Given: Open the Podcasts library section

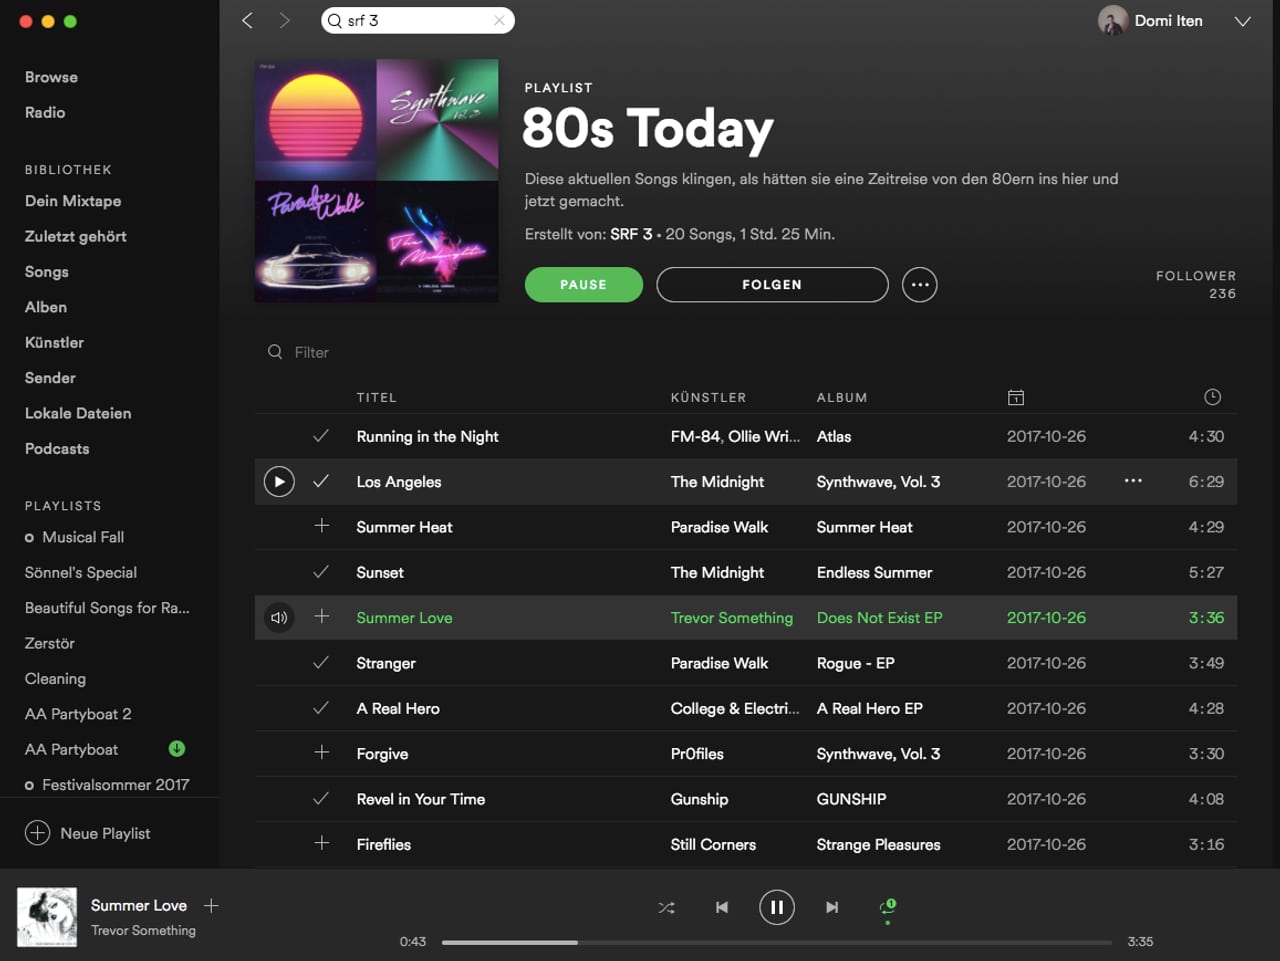Looking at the screenshot, I should point(57,449).
